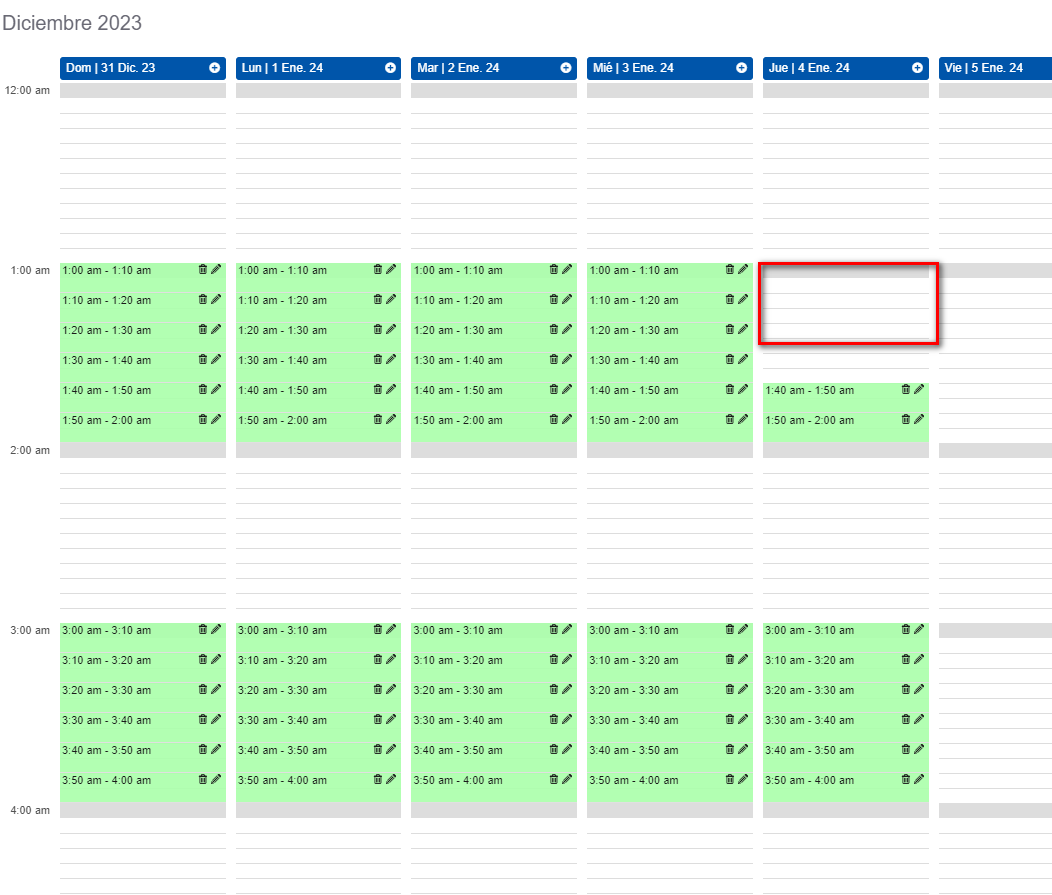Delete the 1:40 am slot on Thursday
The height and width of the screenshot is (895, 1052).
click(x=904, y=389)
